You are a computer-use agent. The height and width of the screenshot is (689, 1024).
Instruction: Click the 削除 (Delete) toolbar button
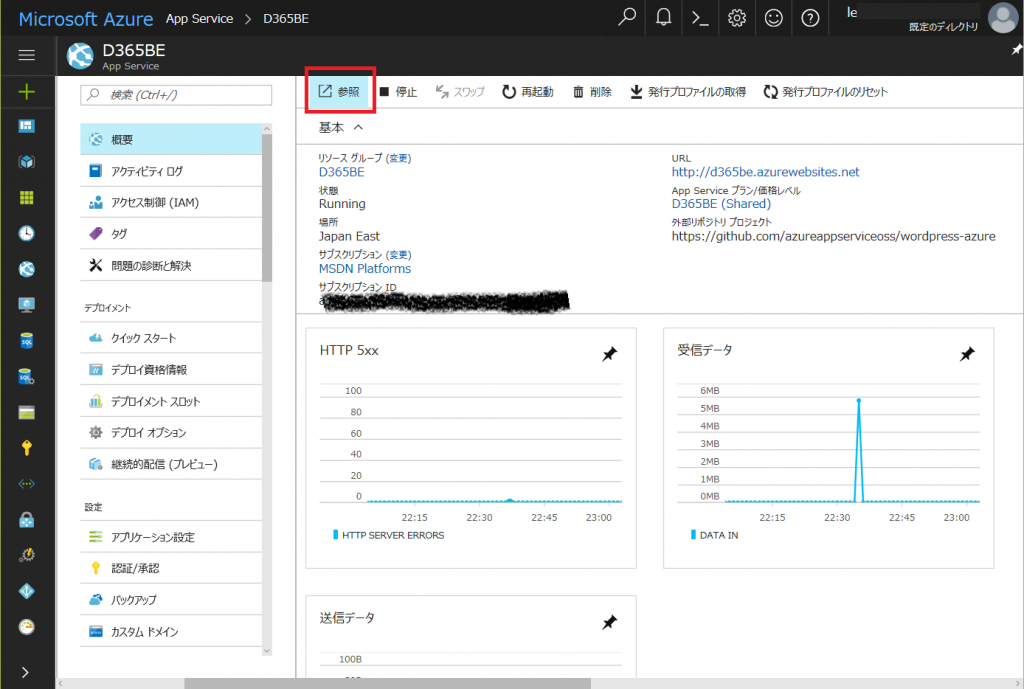592,92
